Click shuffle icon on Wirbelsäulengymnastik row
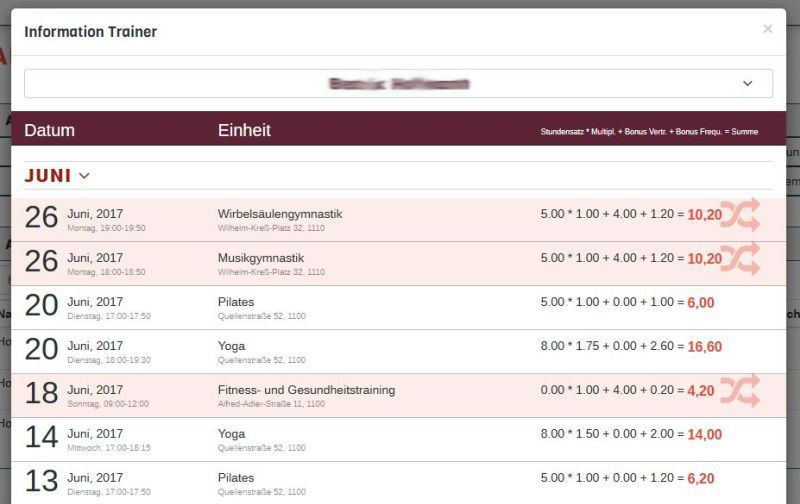 click(740, 214)
